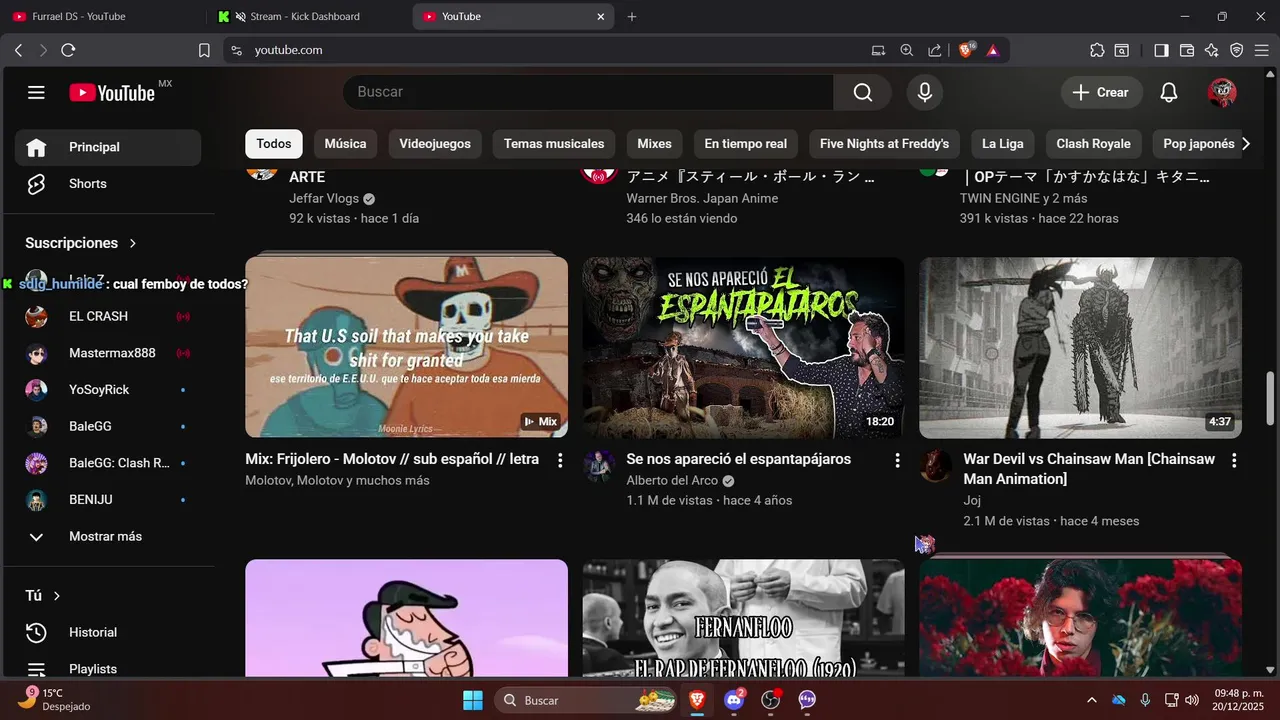Open the EL CRASH channel subscription
Viewport: 1280px width, 720px height.
108,316
